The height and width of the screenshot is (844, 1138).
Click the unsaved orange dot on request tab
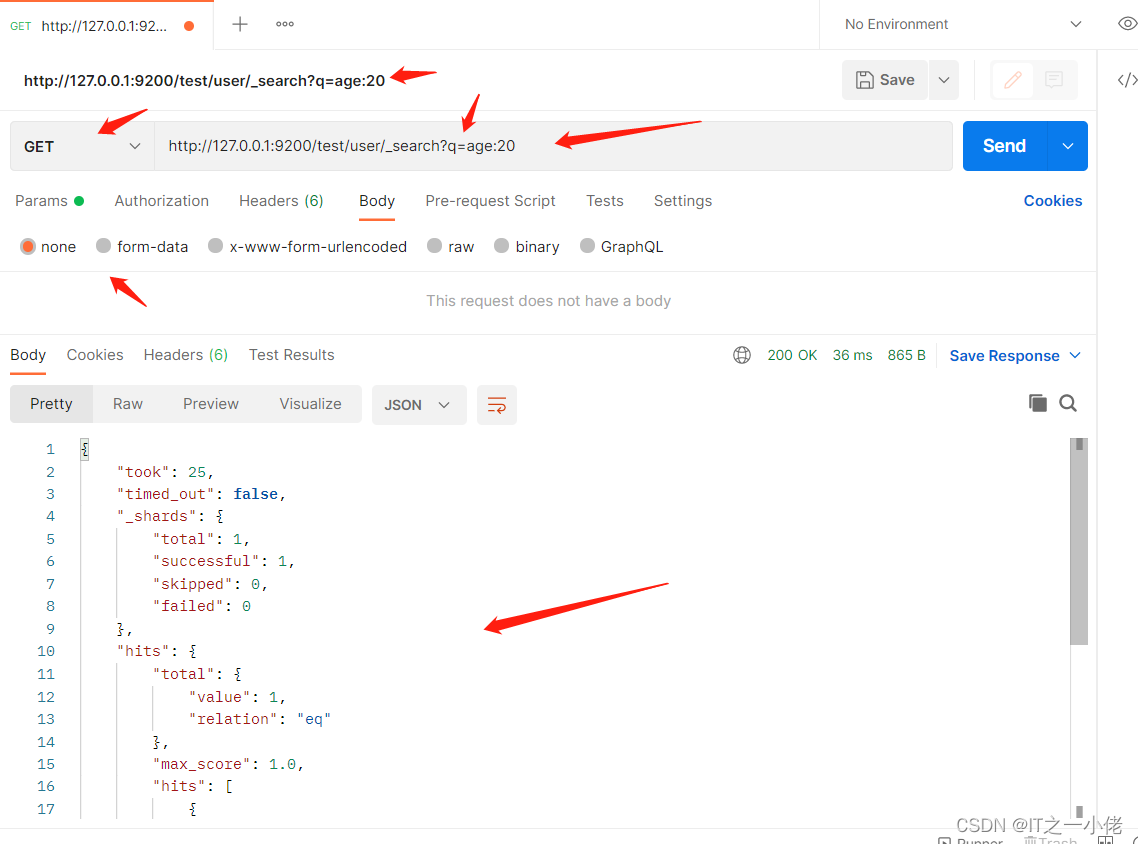pyautogui.click(x=189, y=26)
